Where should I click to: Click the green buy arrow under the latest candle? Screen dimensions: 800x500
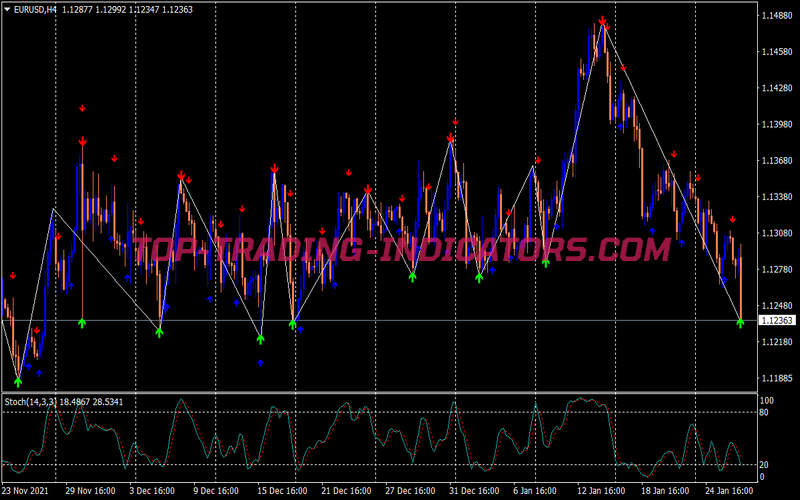tap(740, 322)
